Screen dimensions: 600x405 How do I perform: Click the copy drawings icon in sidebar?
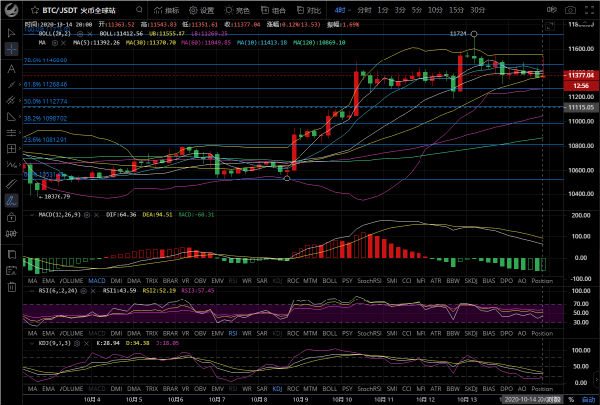click(x=11, y=254)
